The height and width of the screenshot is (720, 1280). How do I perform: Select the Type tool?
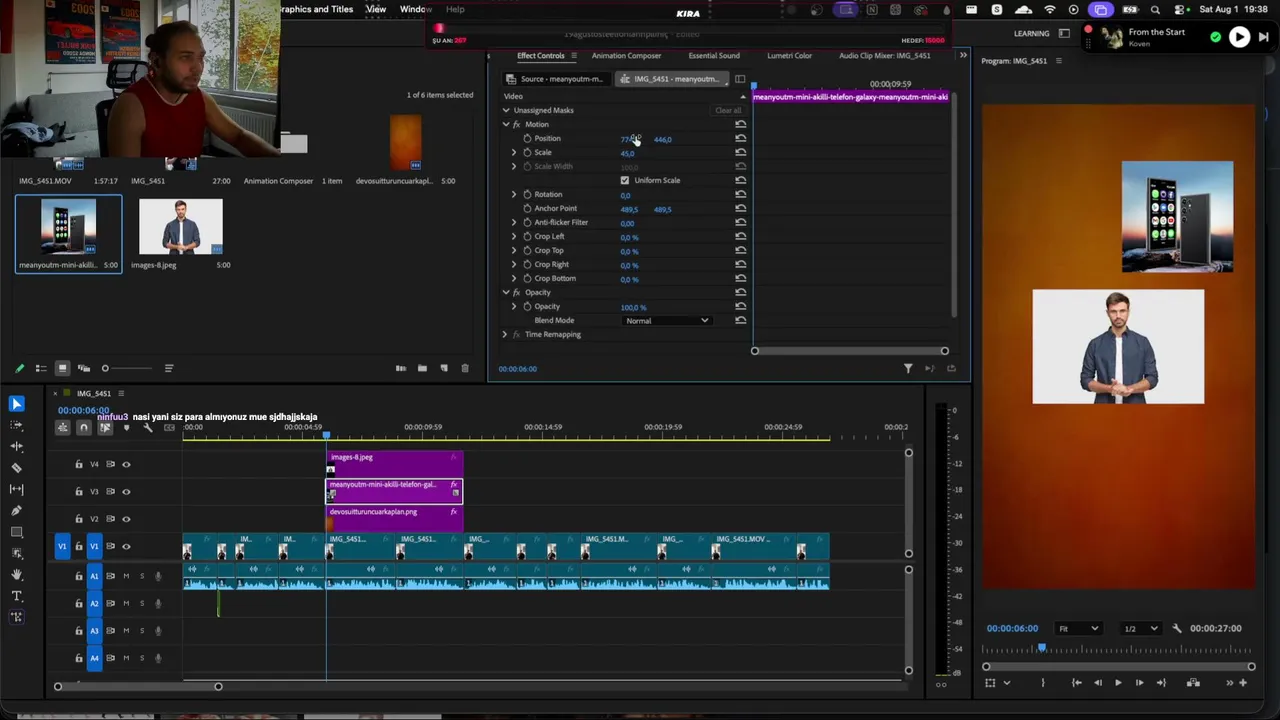tap(17, 596)
